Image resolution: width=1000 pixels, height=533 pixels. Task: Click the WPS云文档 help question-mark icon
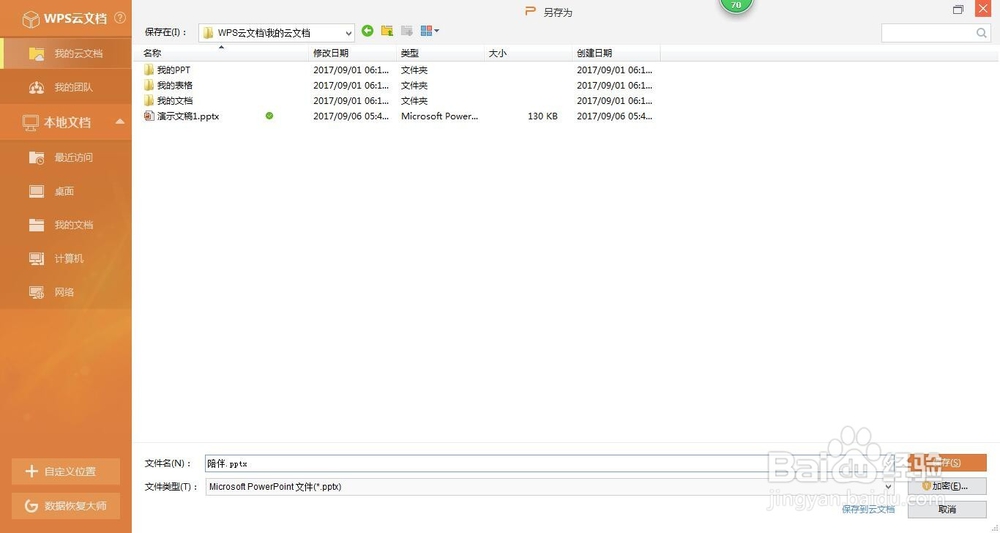tap(120, 18)
